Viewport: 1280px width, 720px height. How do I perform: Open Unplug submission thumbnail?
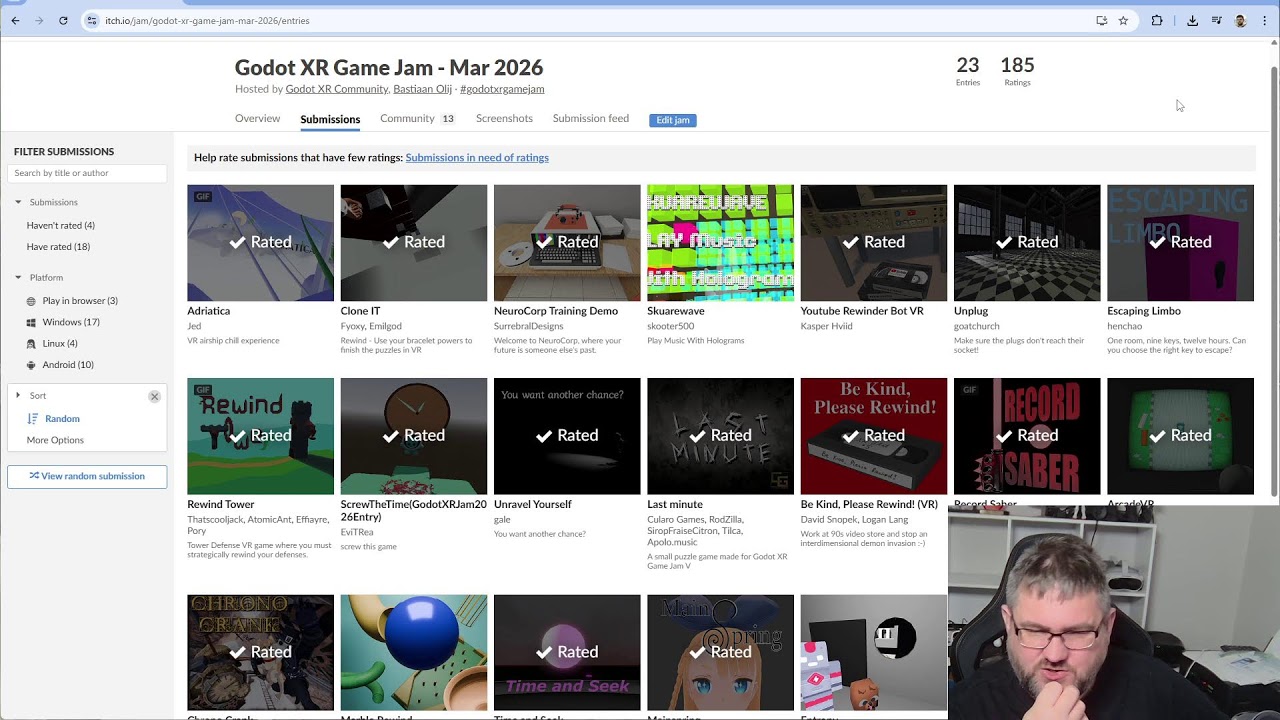coord(1027,243)
